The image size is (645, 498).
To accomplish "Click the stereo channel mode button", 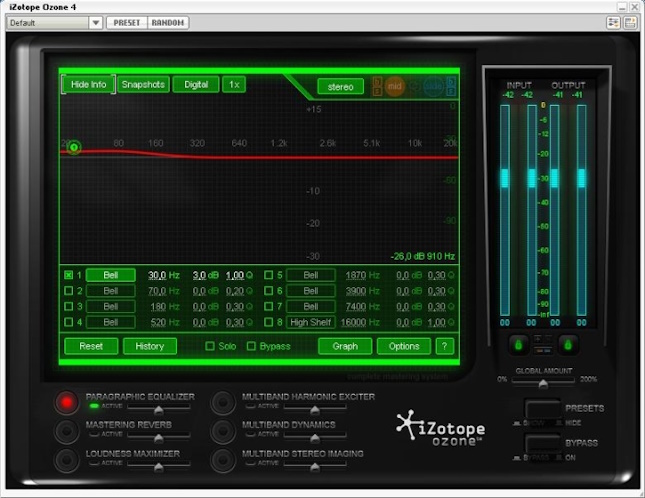I will pos(341,87).
